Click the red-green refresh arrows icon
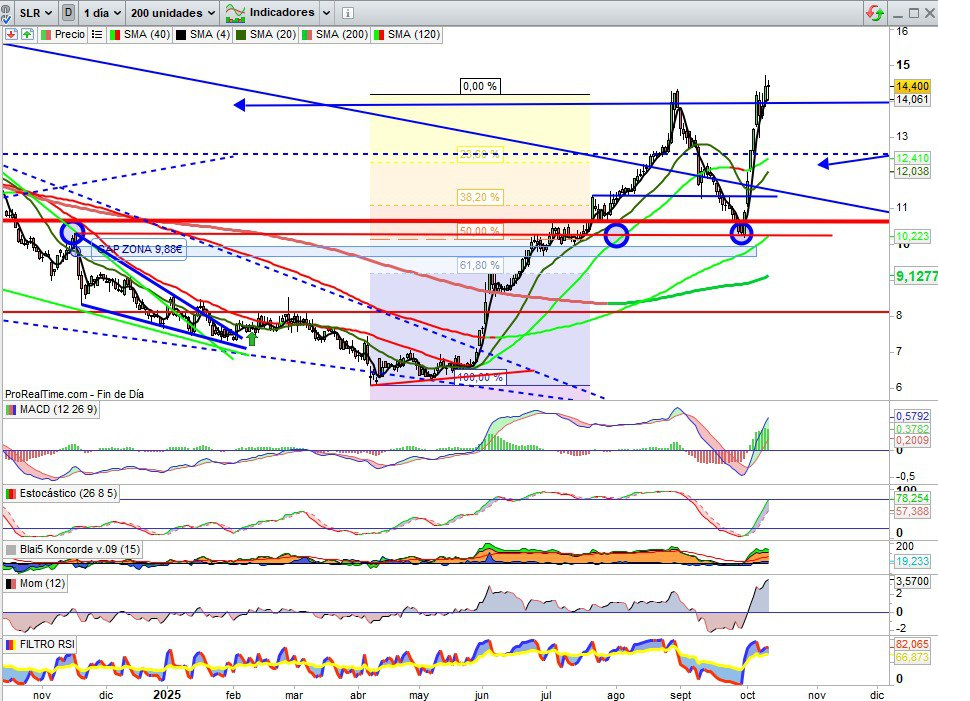Screen dimensions: 970x701 coord(875,13)
